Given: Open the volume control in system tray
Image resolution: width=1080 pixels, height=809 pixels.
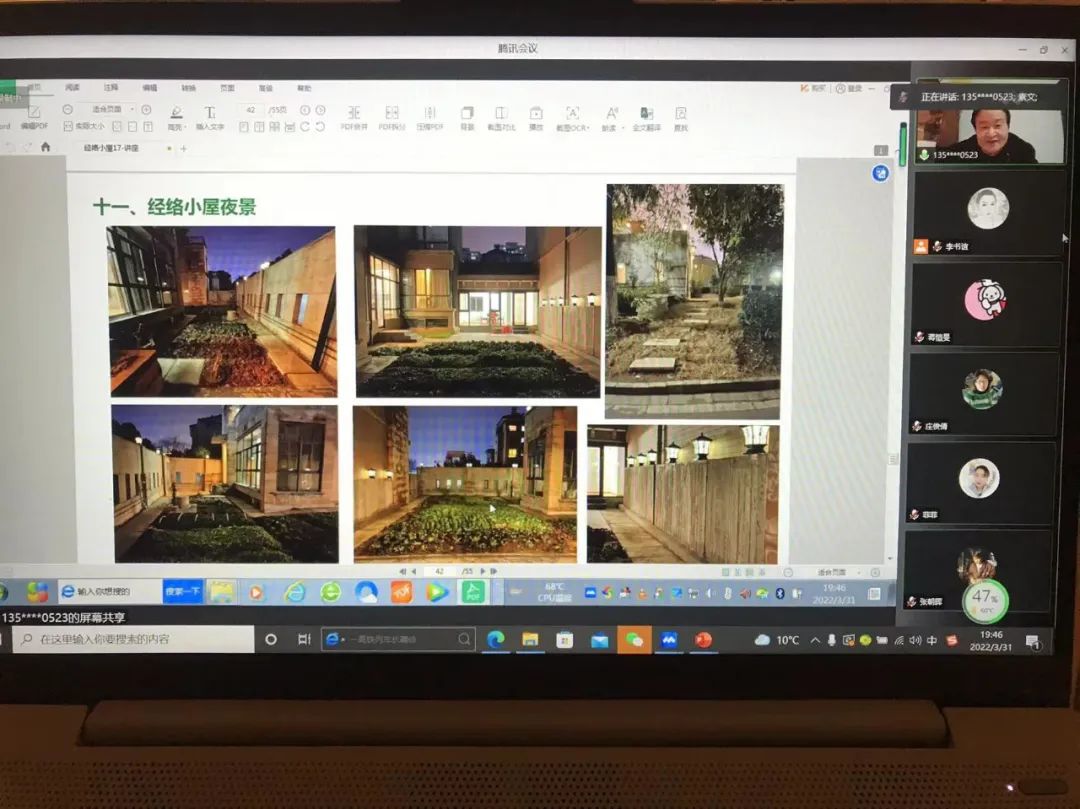Looking at the screenshot, I should click(915, 640).
